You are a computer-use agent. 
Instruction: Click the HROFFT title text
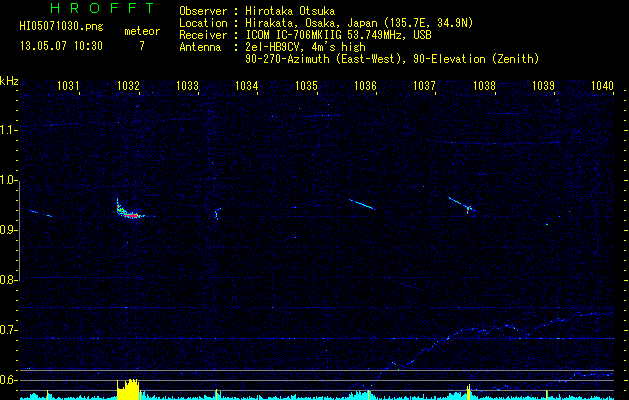[x=102, y=8]
